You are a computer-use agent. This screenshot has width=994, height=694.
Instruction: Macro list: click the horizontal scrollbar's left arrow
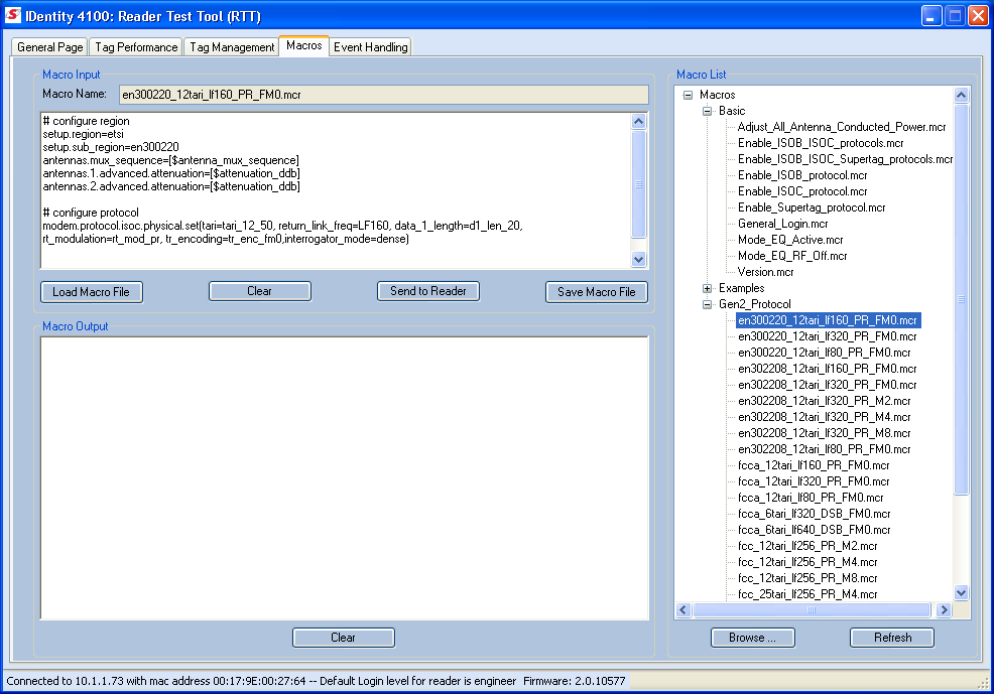coord(683,610)
